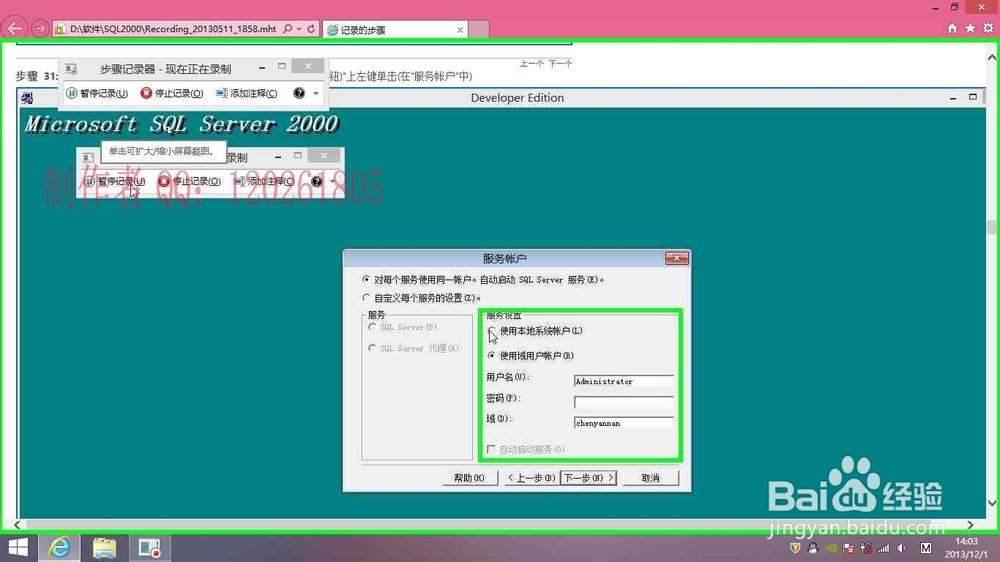Screen dimensions: 1000x562
Task: Jump to next step via 下一个 link
Action: click(x=560, y=64)
